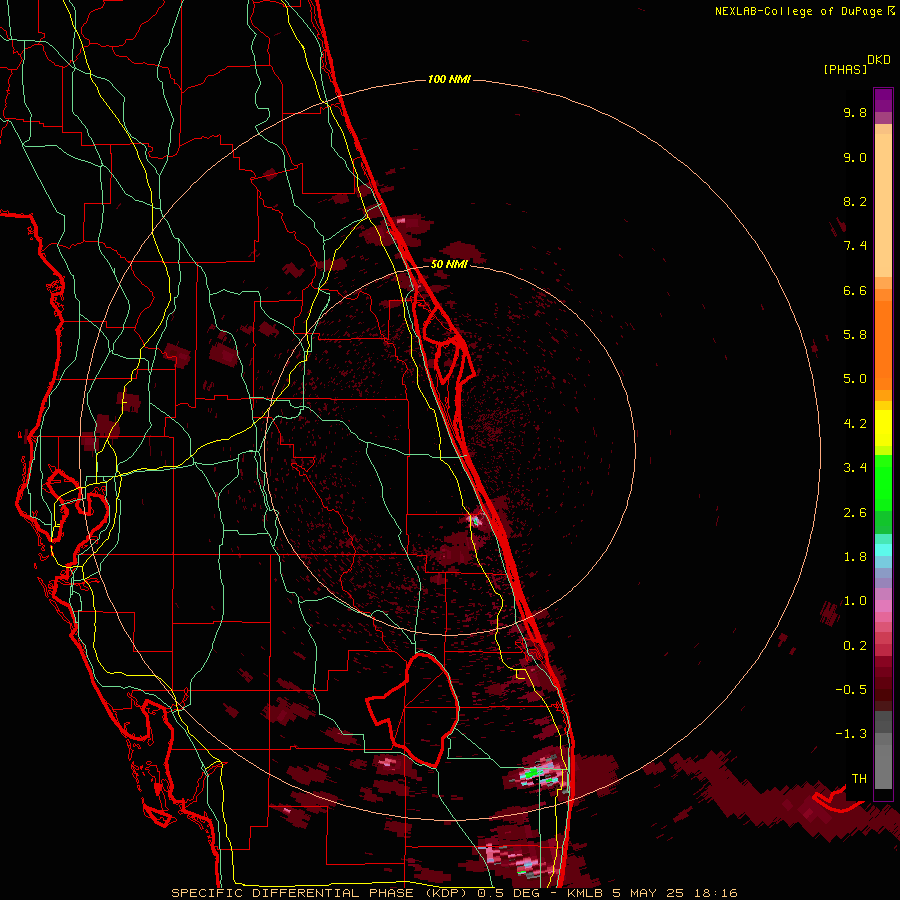
Task: Click the 9.8 value on the scale
Action: (855, 112)
